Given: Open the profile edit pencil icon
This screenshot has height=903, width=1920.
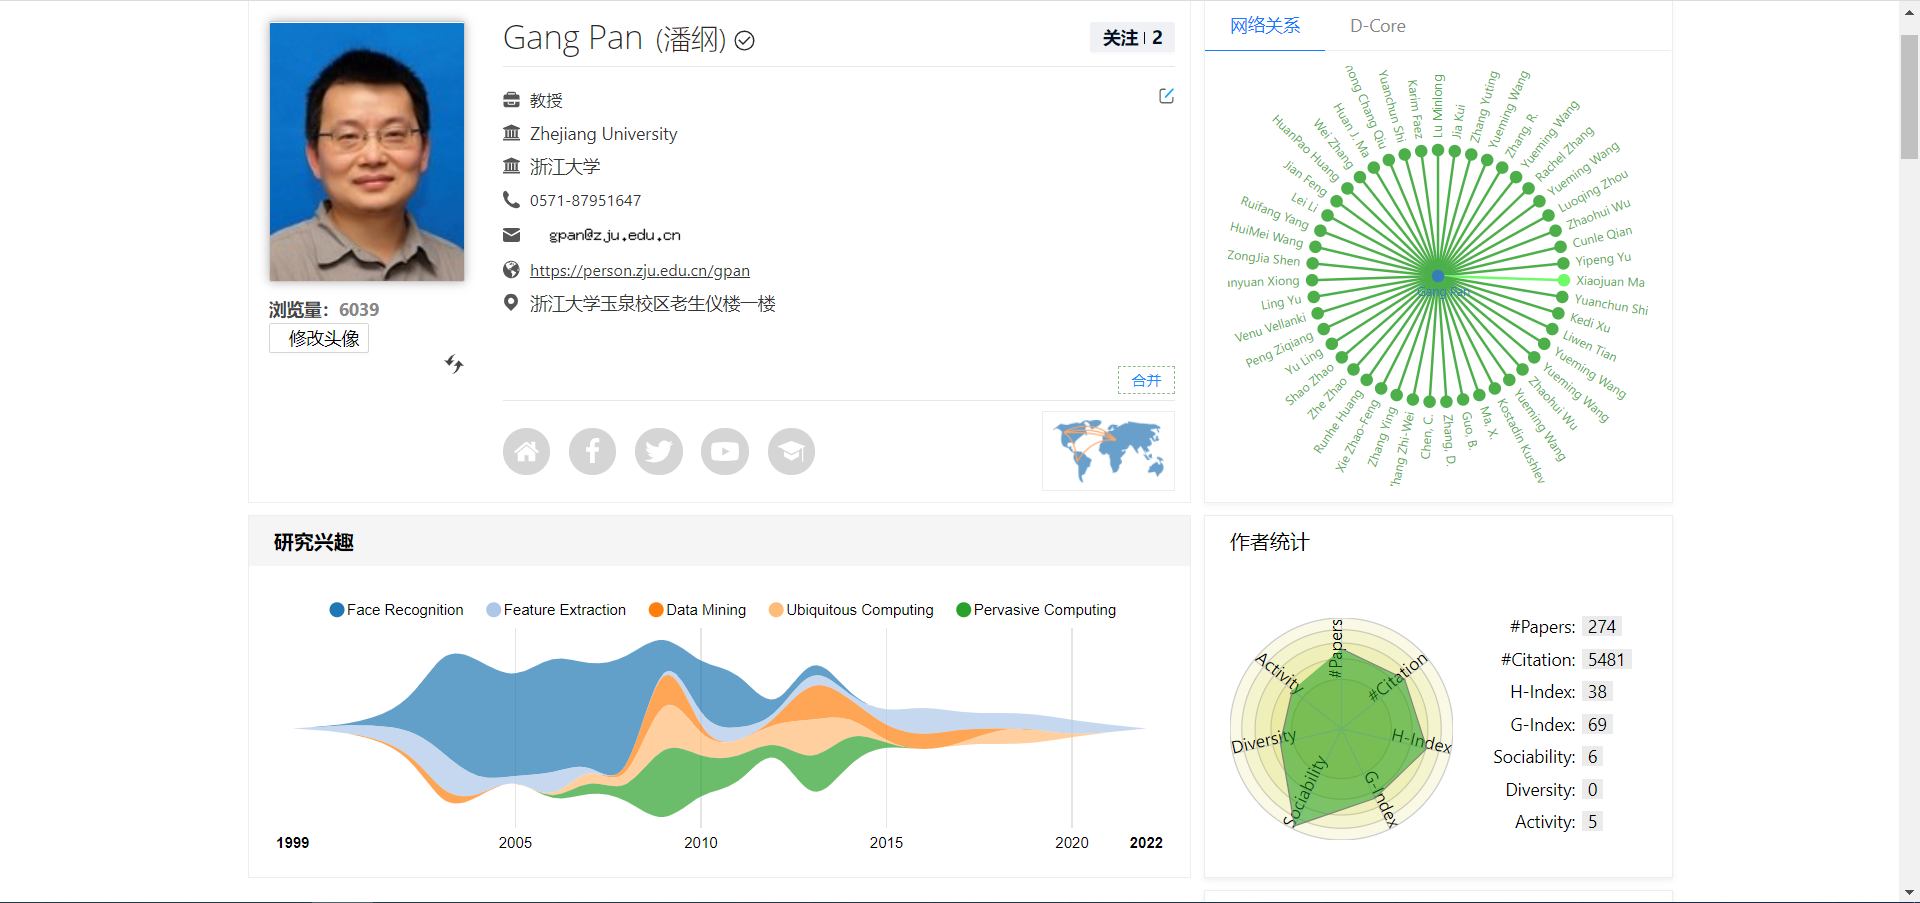Looking at the screenshot, I should click(1166, 96).
